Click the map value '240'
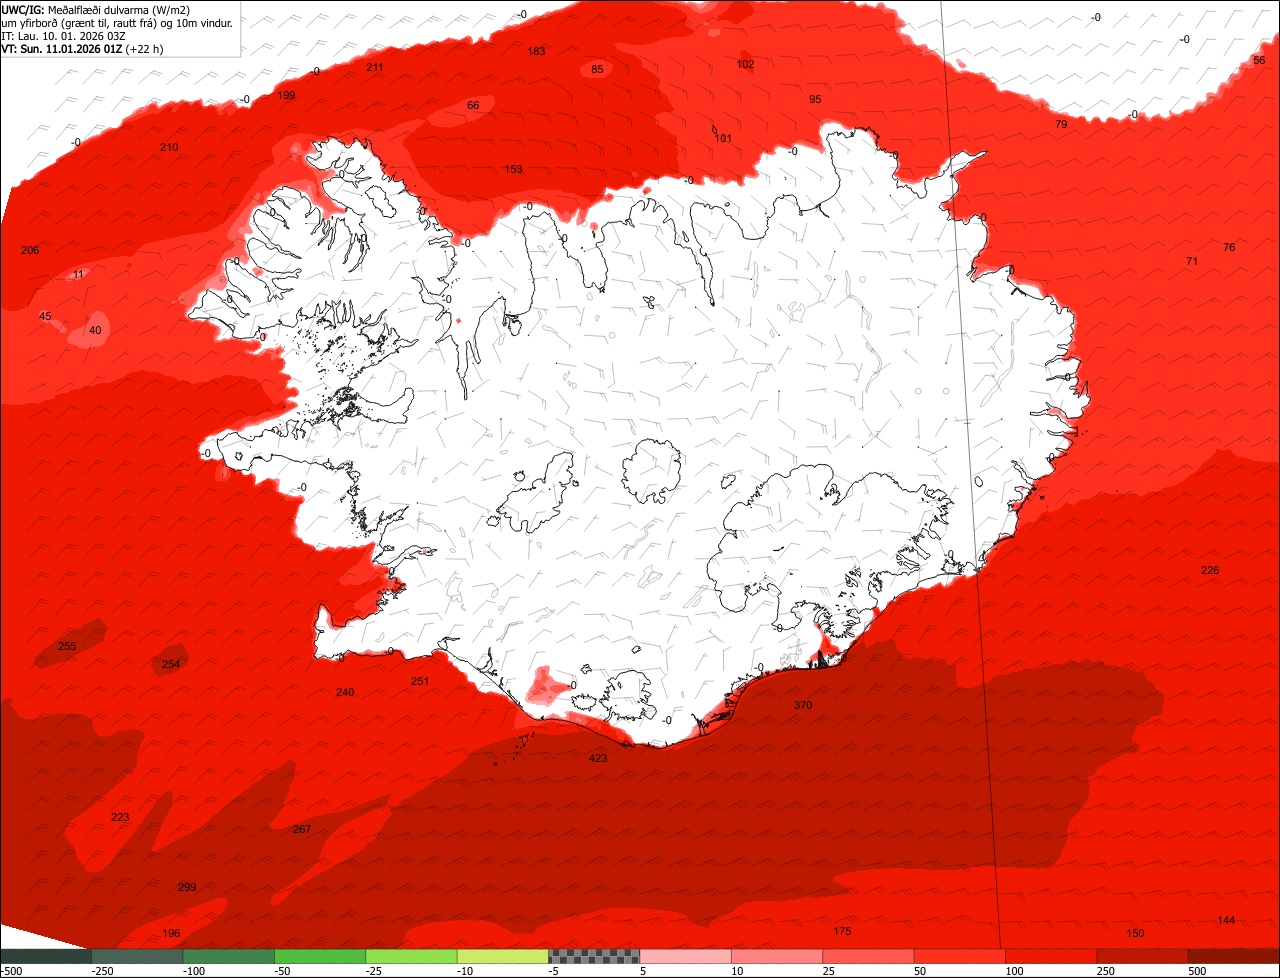 345,692
